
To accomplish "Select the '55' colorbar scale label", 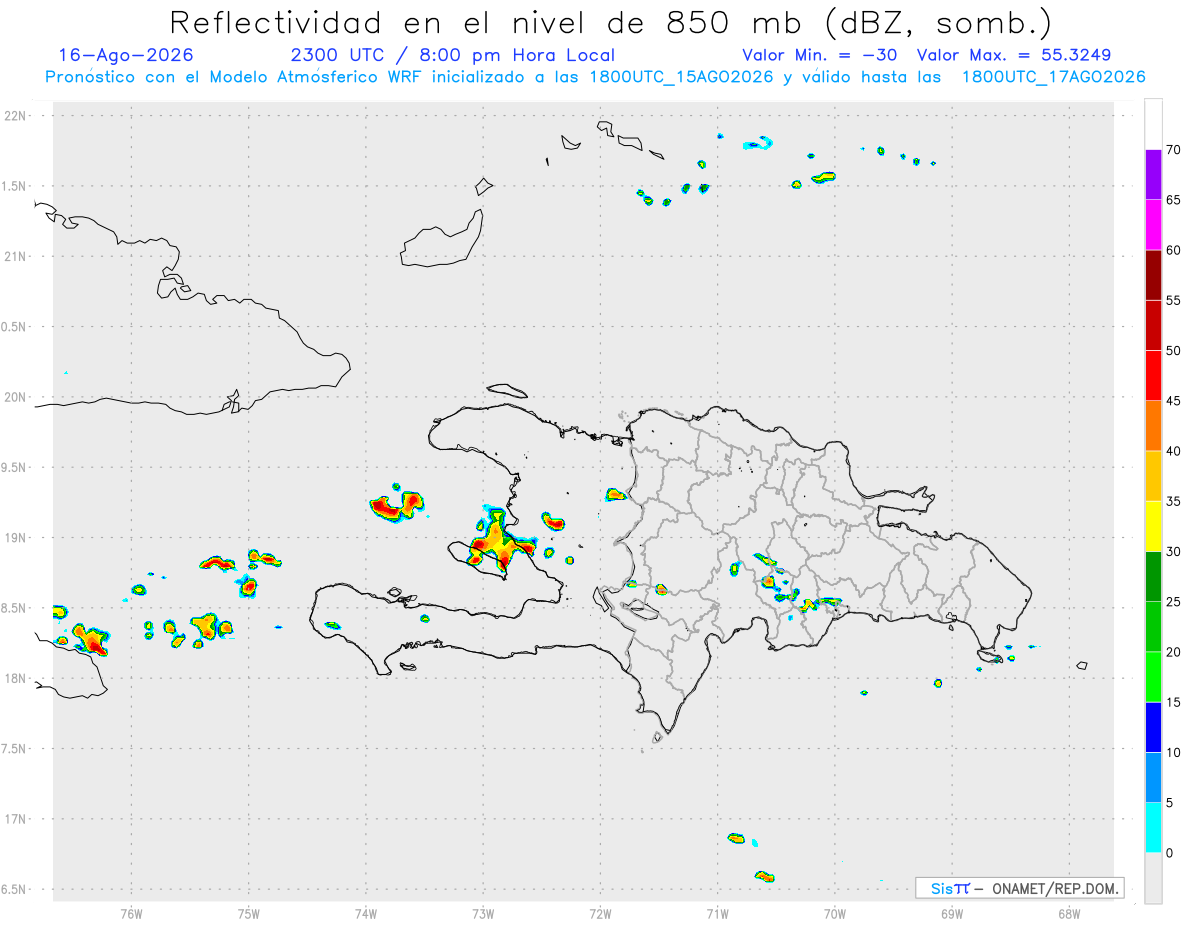I will pyautogui.click(x=1174, y=301).
